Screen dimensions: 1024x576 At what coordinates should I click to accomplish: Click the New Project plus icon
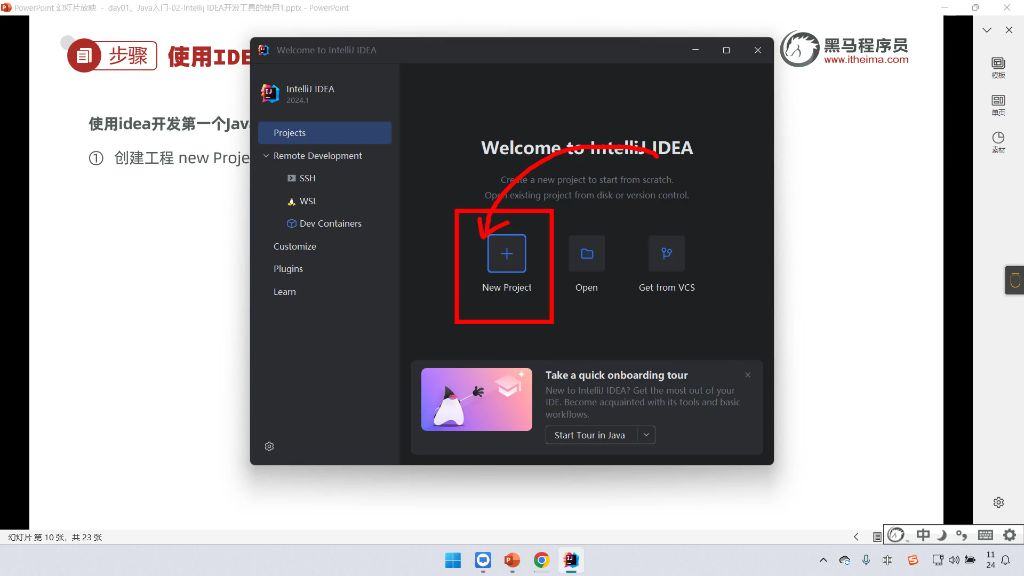[507, 253]
